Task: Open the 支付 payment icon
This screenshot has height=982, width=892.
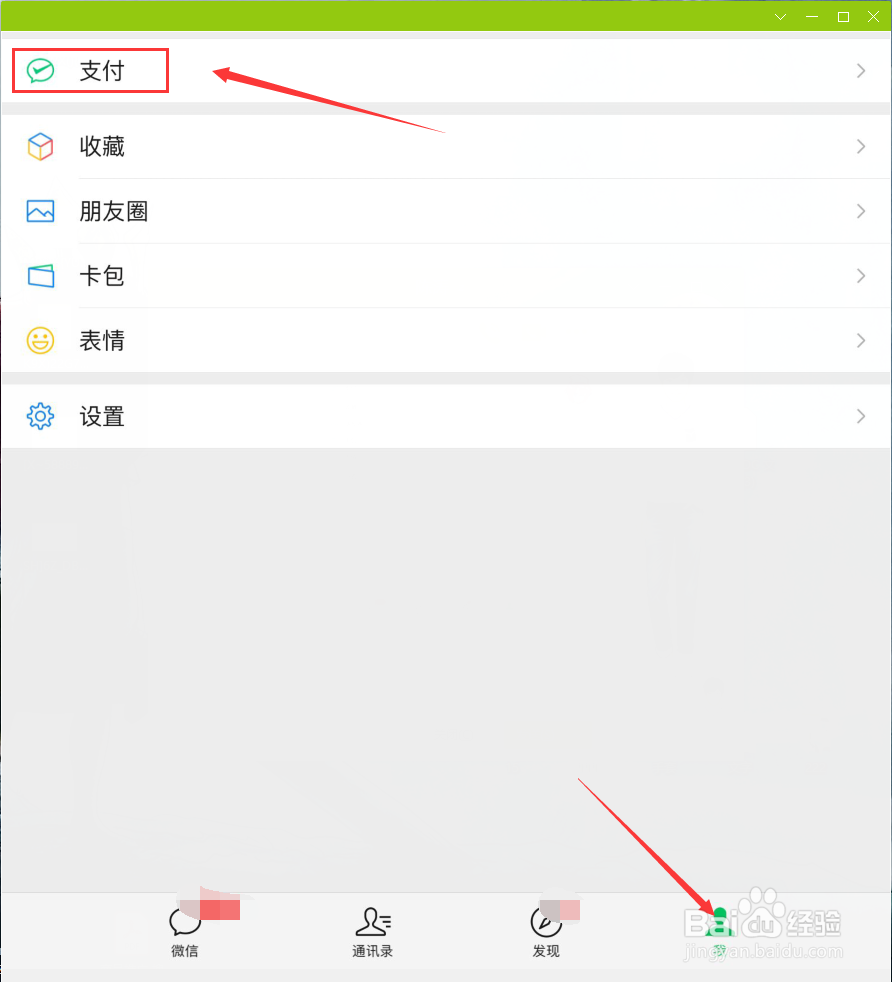Action: click(x=41, y=71)
